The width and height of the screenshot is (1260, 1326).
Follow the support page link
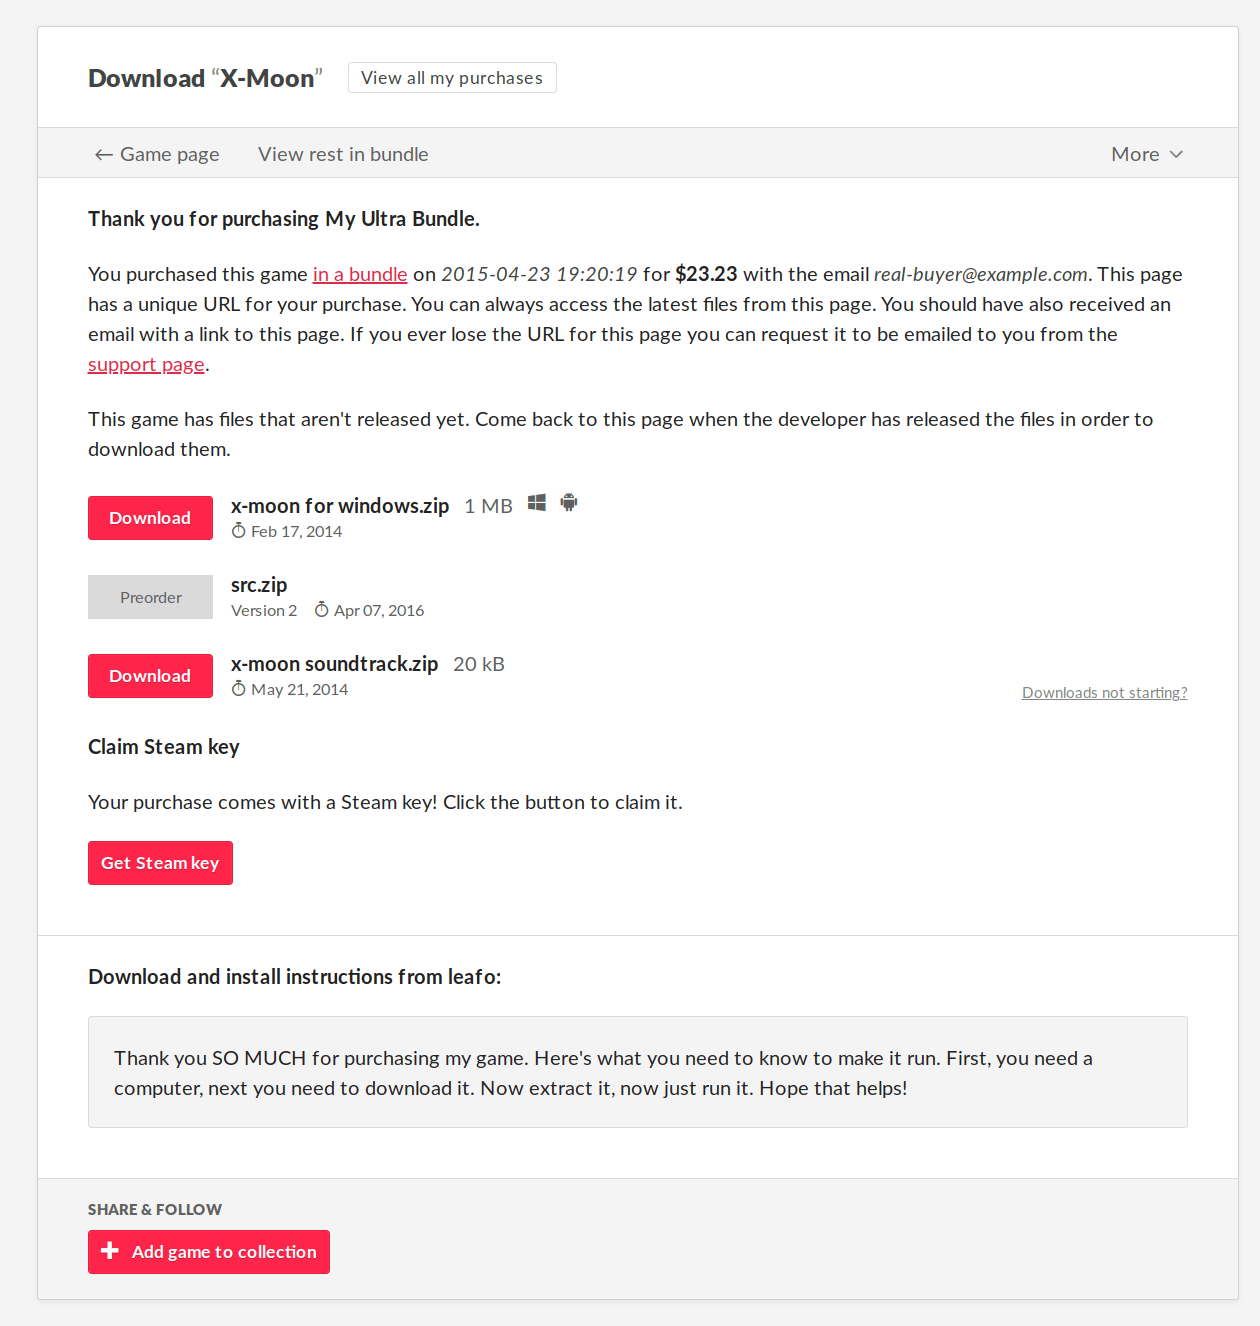[x=146, y=365]
